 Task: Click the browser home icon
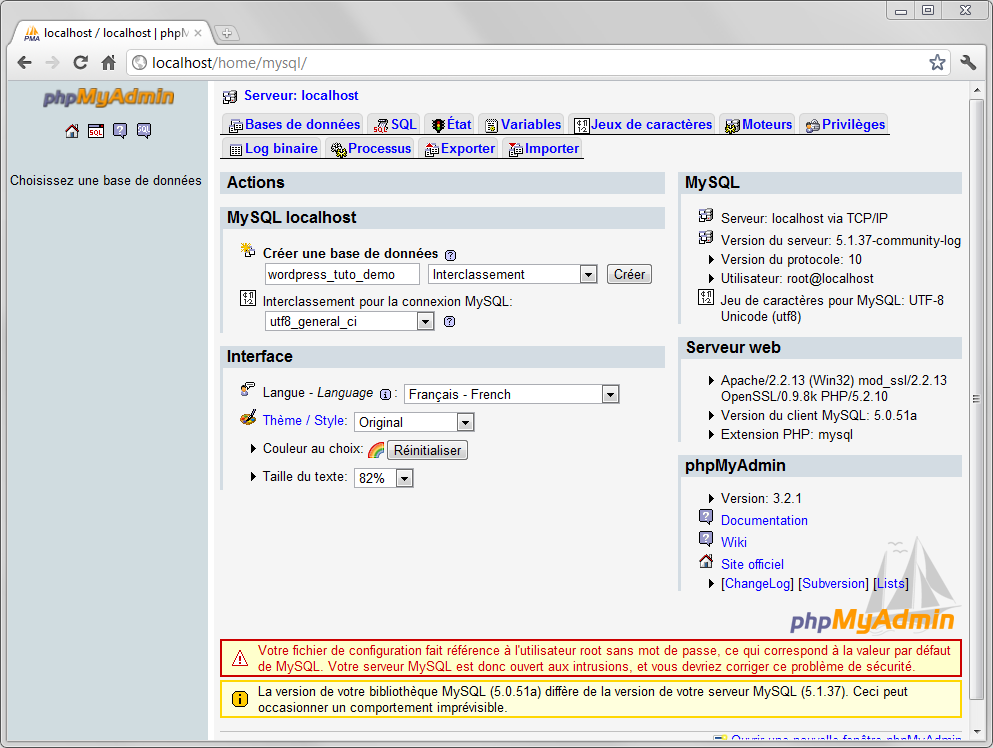[x=109, y=63]
